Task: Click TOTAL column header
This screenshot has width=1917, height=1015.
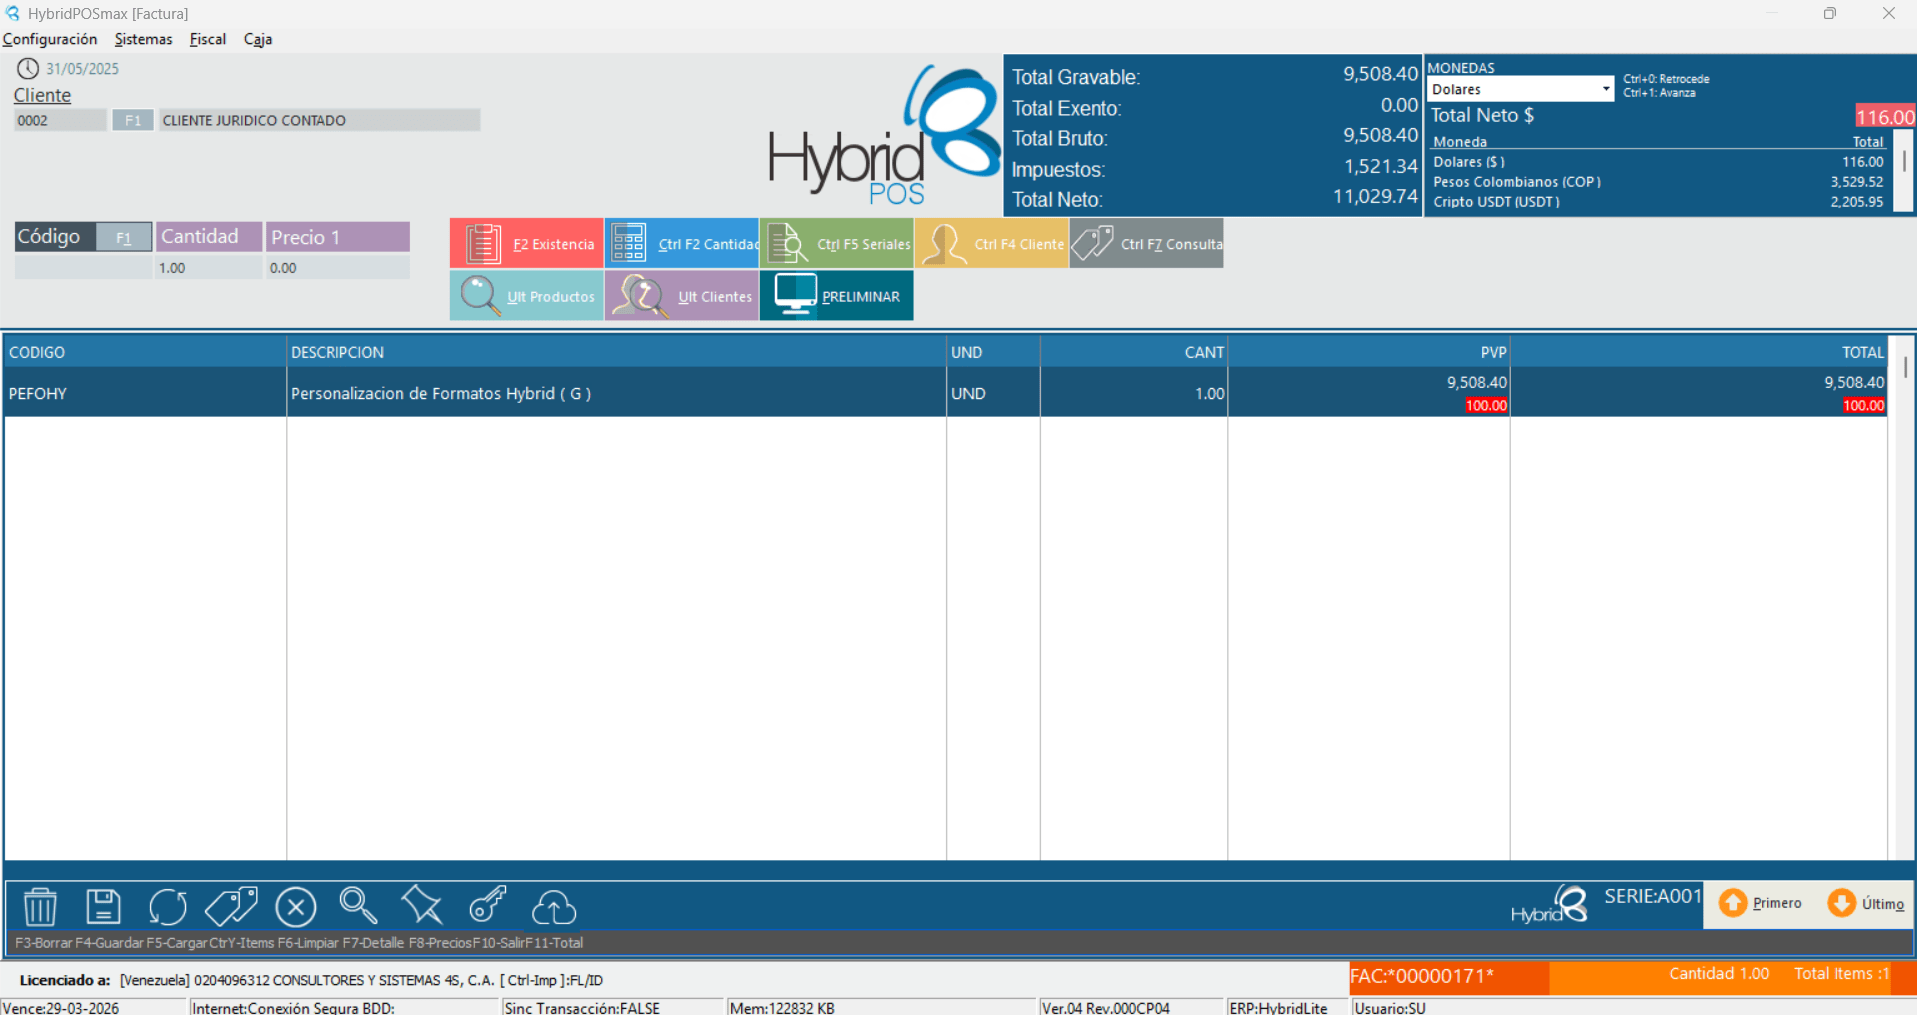Action: coord(1699,352)
